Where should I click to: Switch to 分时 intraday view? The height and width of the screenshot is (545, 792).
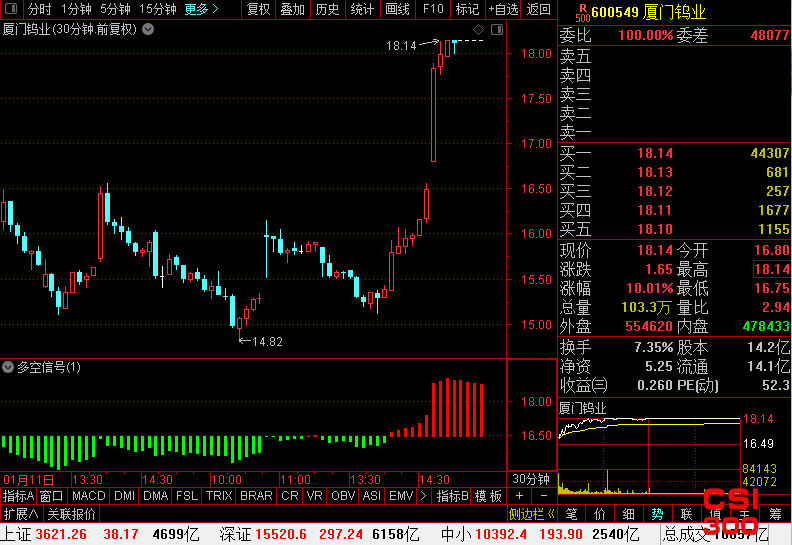point(39,9)
